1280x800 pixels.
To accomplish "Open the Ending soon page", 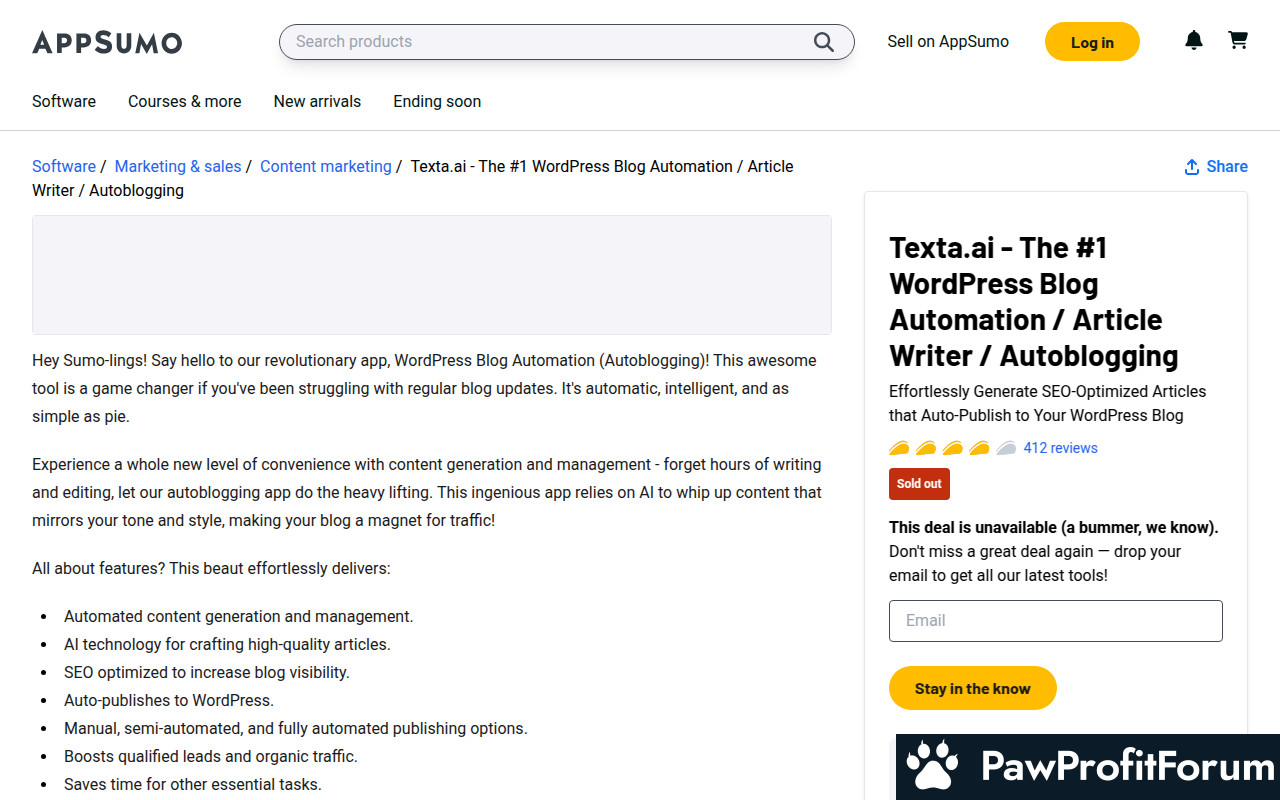I will click(x=437, y=101).
